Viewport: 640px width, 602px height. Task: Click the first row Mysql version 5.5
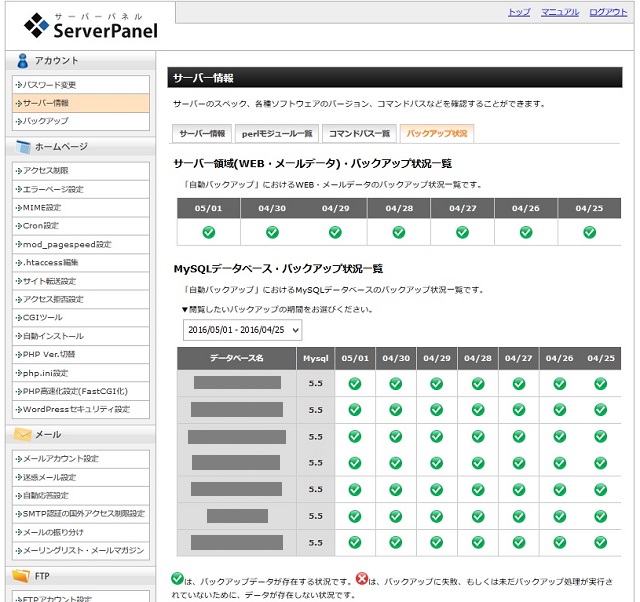(x=316, y=383)
